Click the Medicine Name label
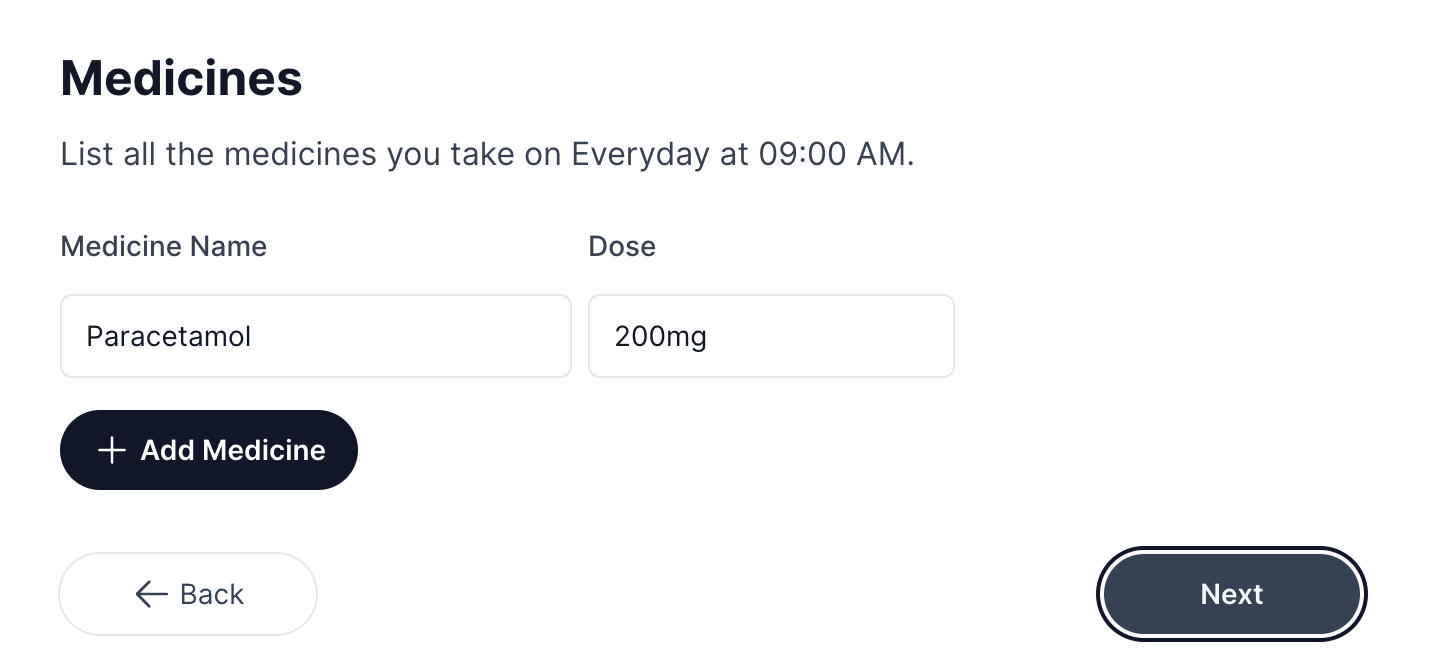The image size is (1446, 672). (x=164, y=246)
